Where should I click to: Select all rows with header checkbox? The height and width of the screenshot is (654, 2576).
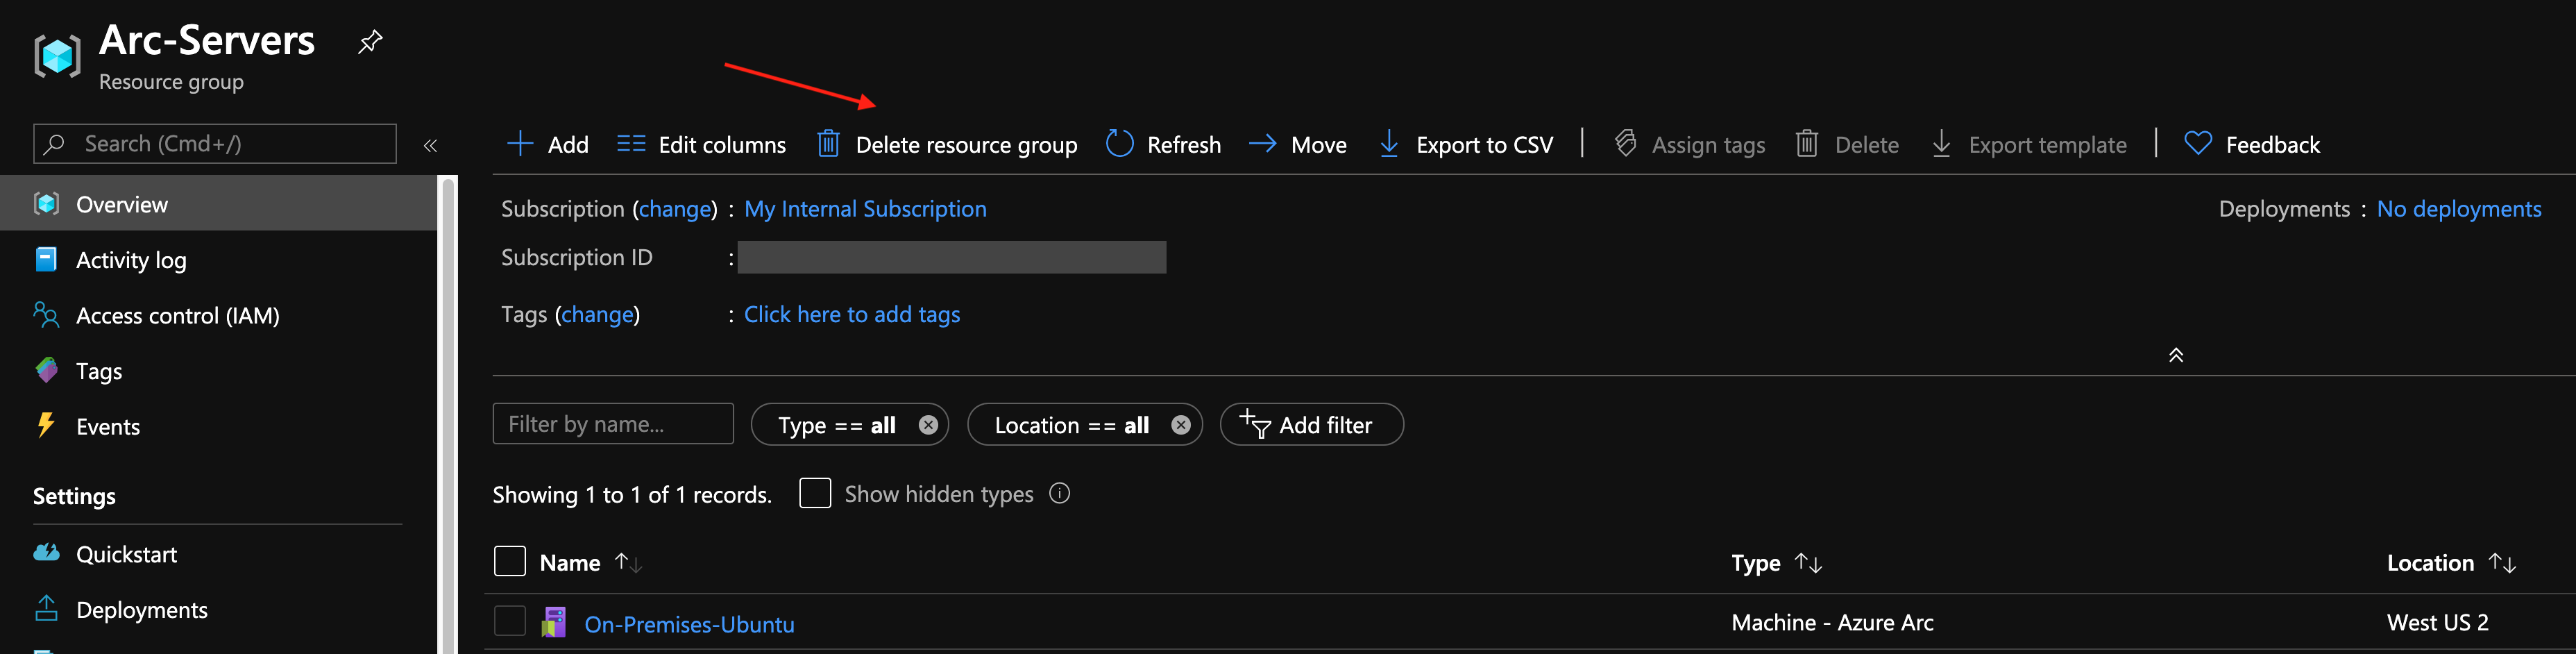tap(510, 561)
